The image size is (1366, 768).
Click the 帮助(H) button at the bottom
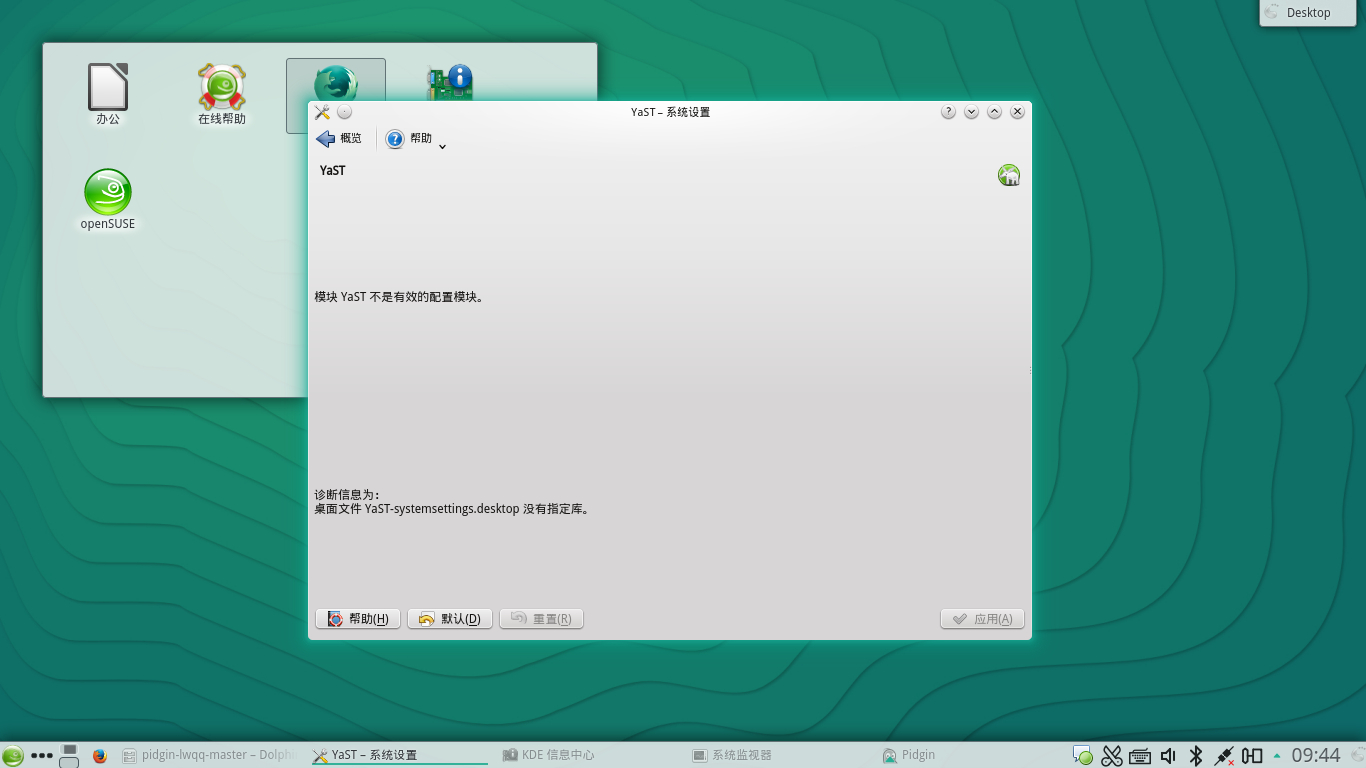click(358, 619)
